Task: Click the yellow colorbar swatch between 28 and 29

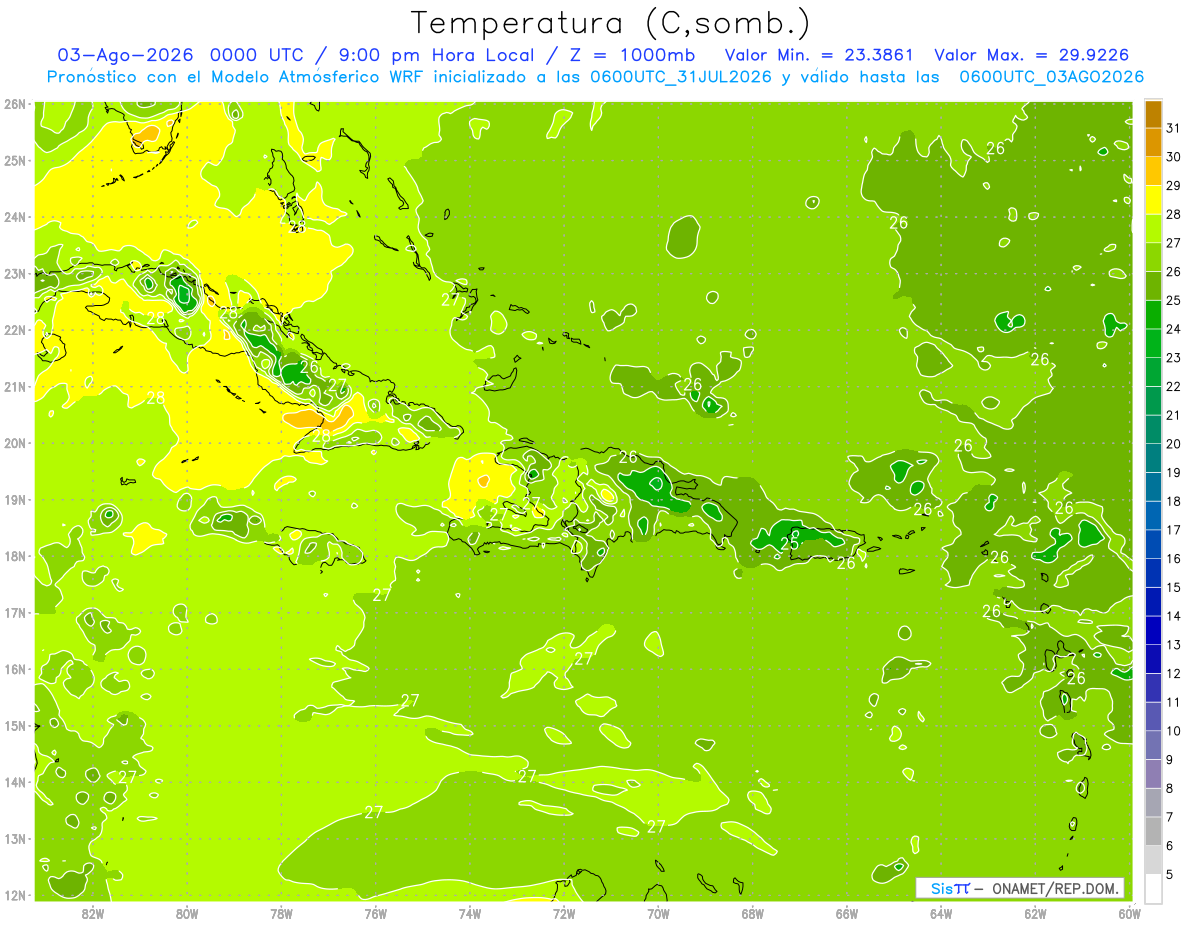Action: coord(1153,200)
